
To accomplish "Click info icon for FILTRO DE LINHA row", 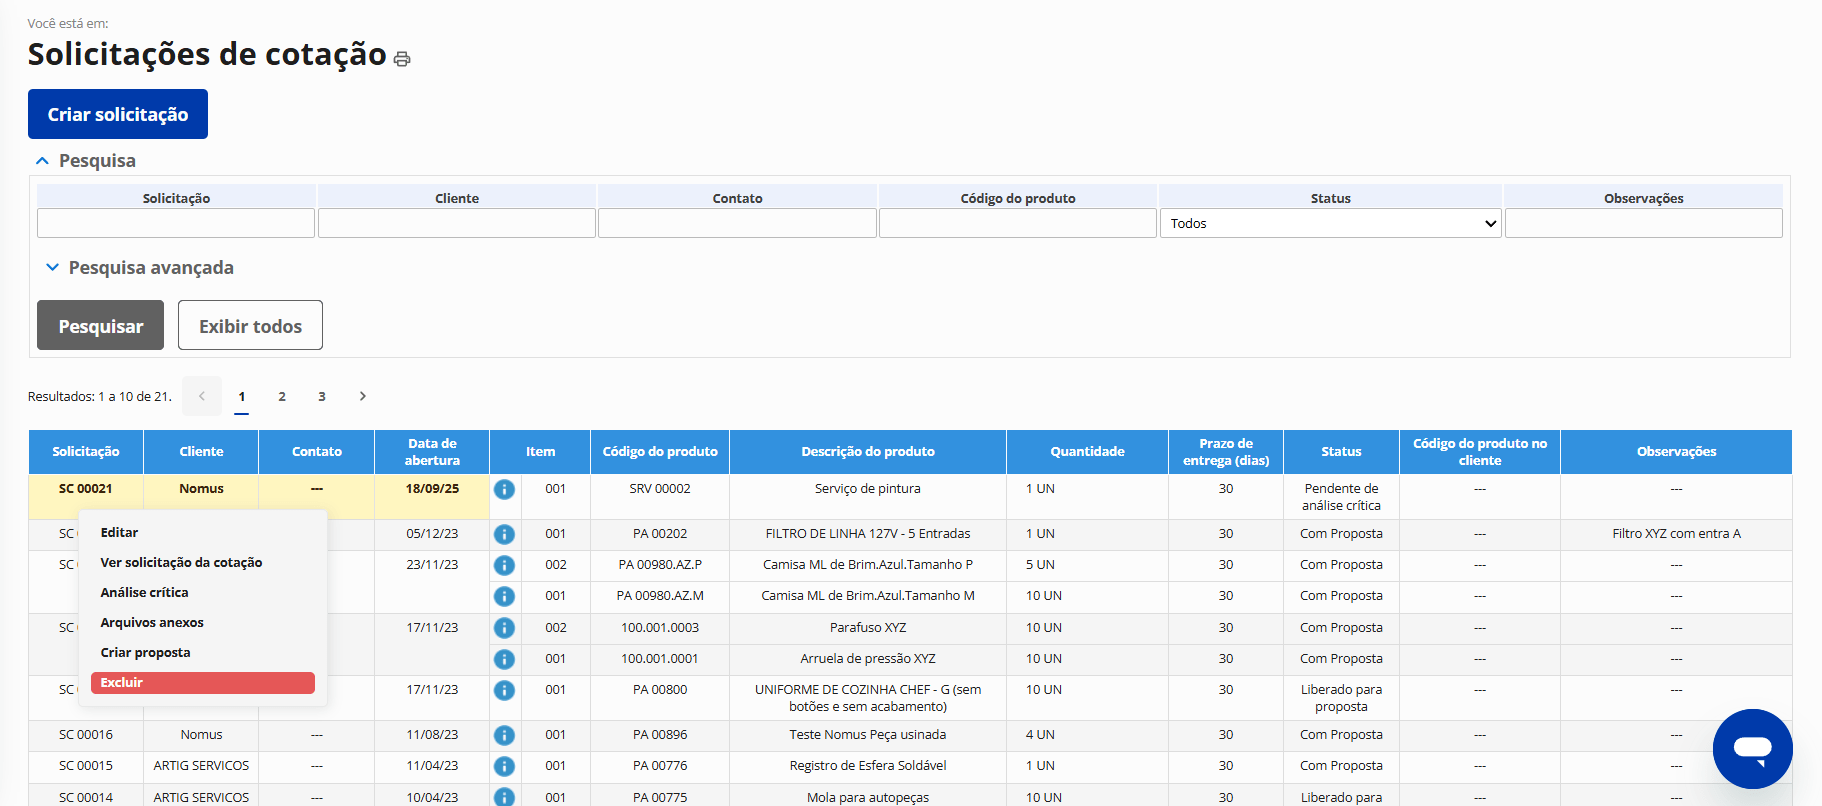I will [x=505, y=534].
